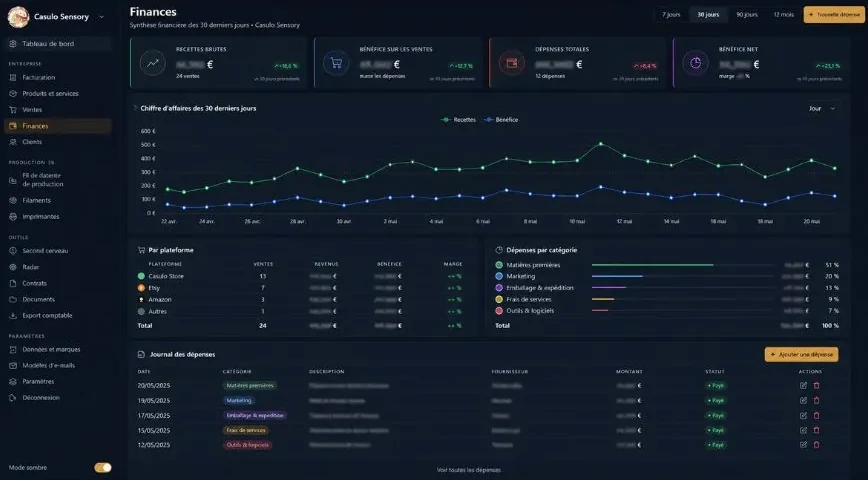The height and width of the screenshot is (480, 868).
Task: Click the Déconnexion logout icon
Action: click(13, 398)
